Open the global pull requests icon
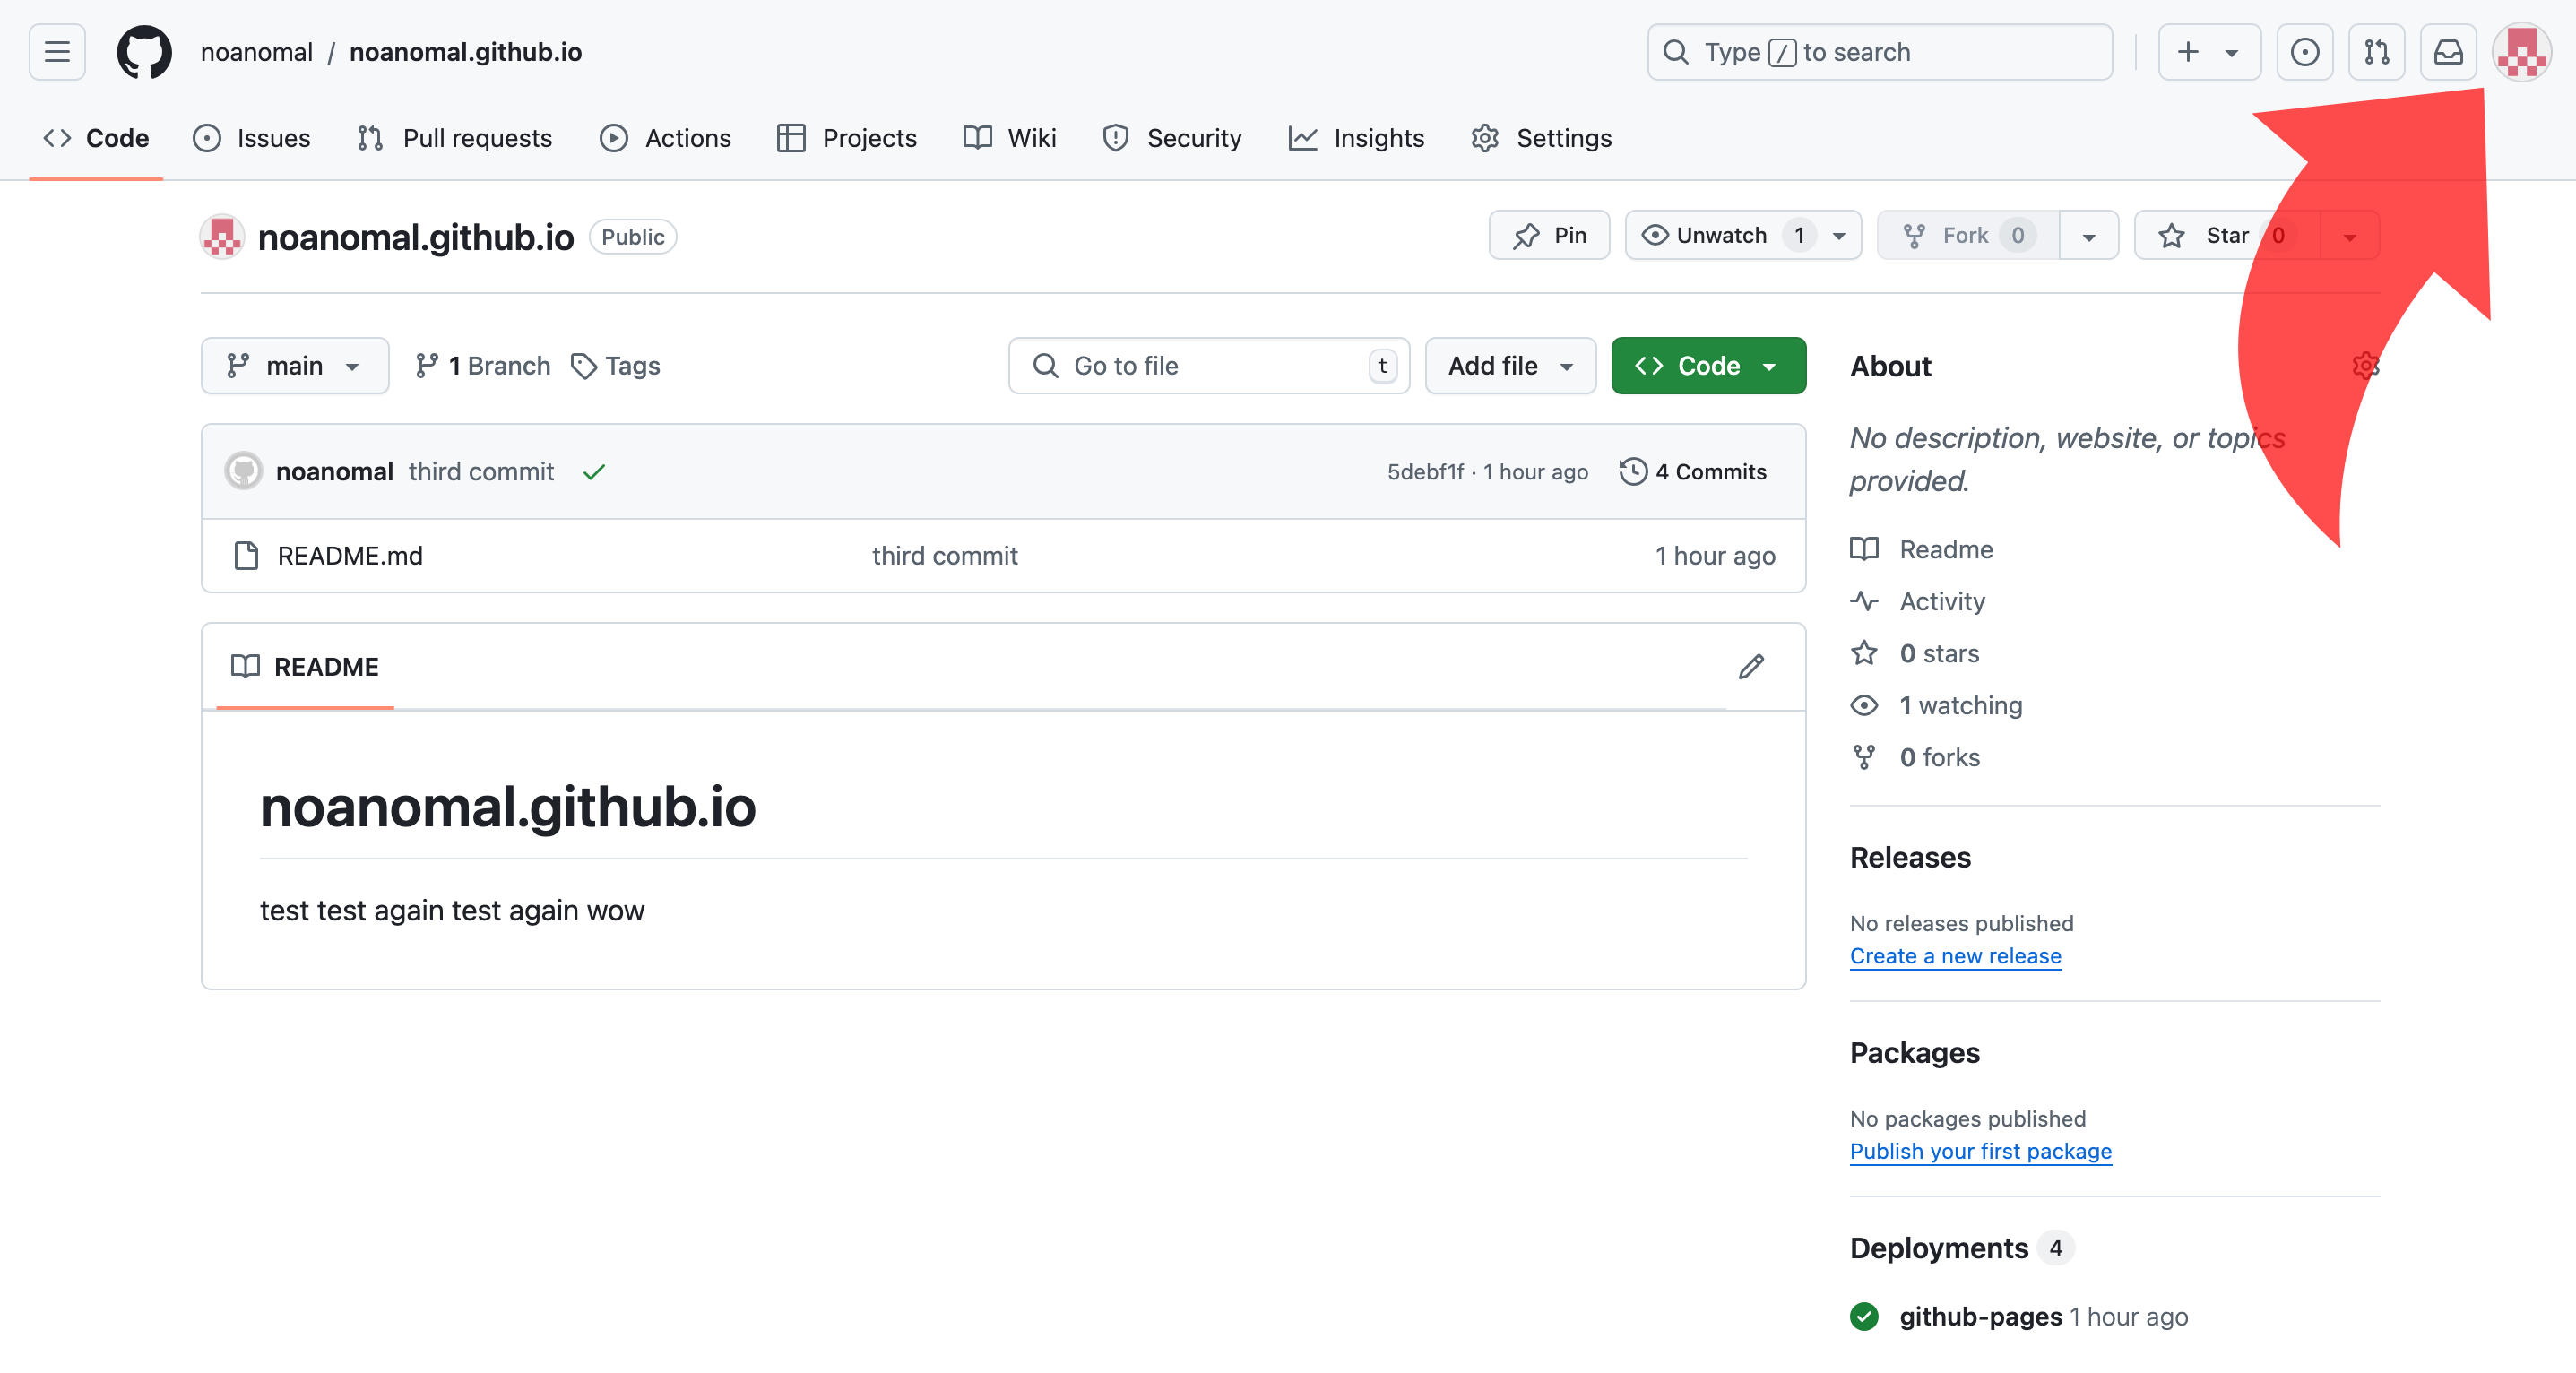 click(2376, 52)
